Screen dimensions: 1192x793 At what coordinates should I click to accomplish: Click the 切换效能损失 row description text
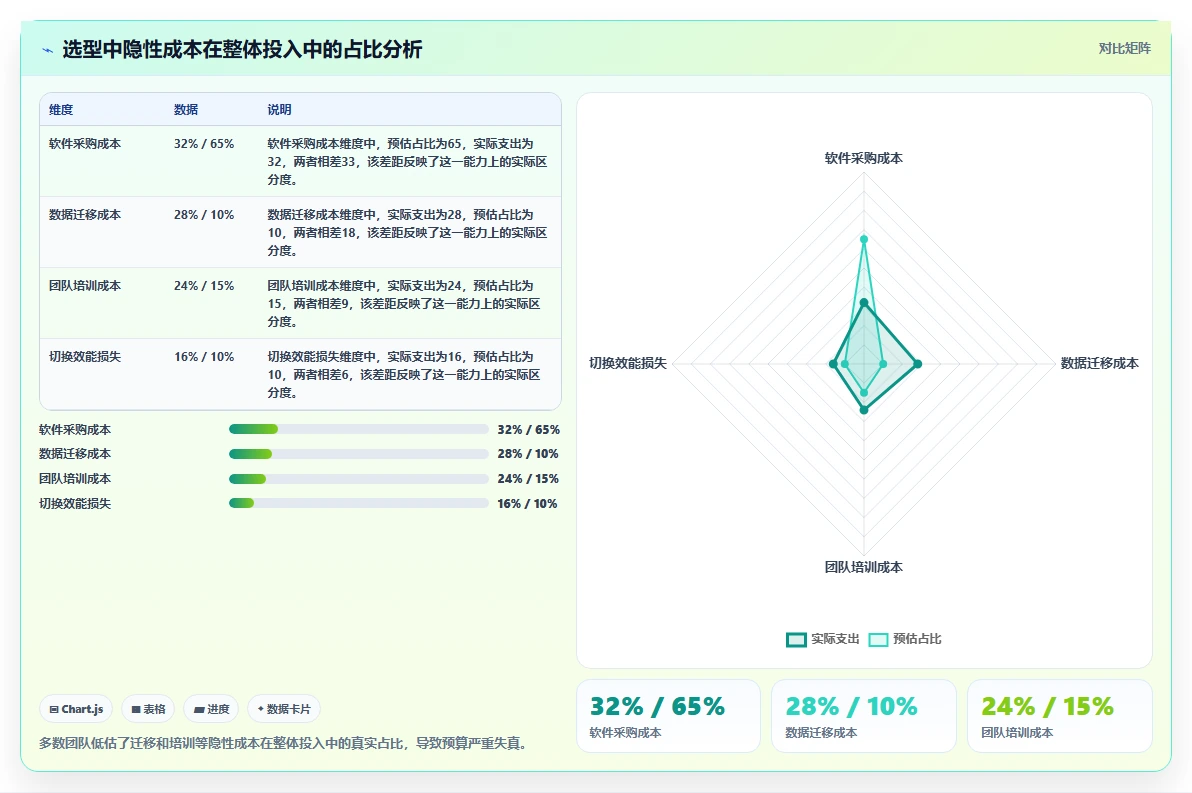(x=404, y=375)
